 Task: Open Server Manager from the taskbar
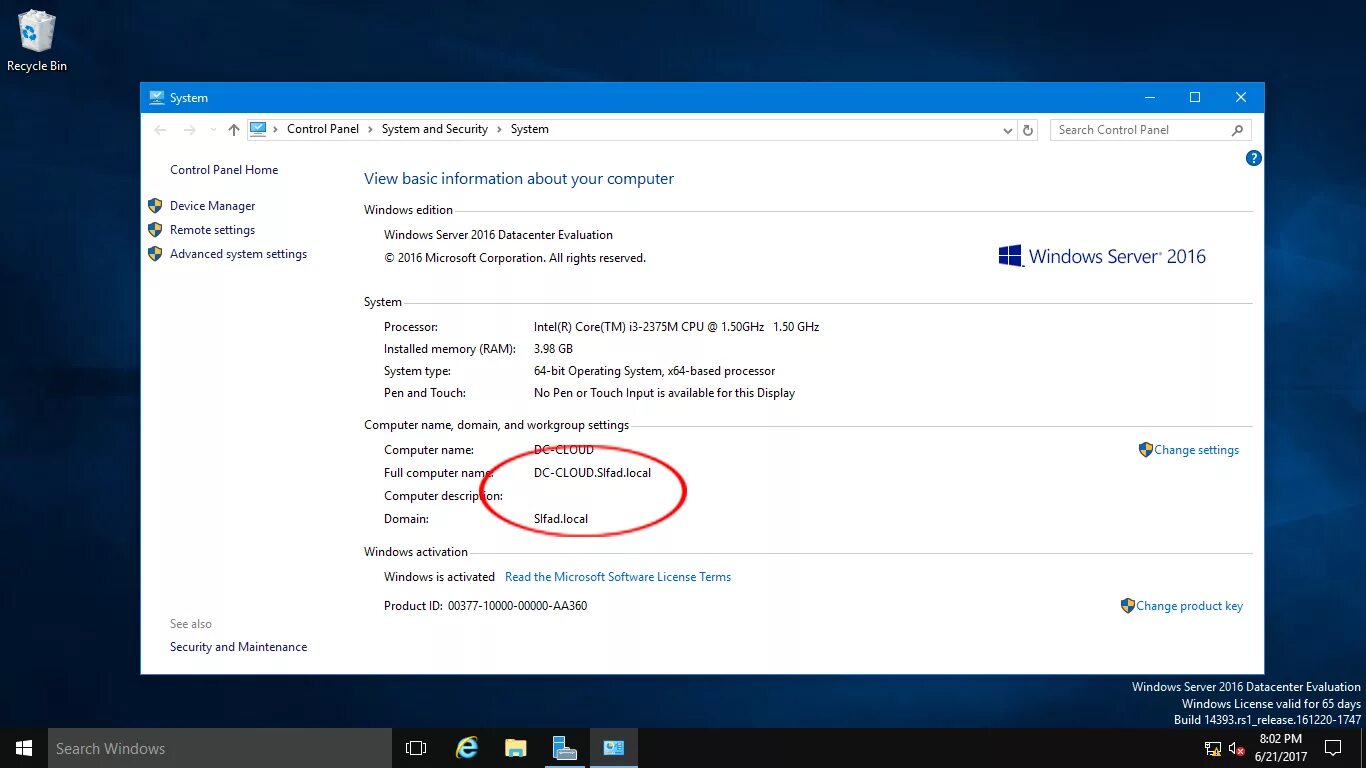(x=564, y=748)
